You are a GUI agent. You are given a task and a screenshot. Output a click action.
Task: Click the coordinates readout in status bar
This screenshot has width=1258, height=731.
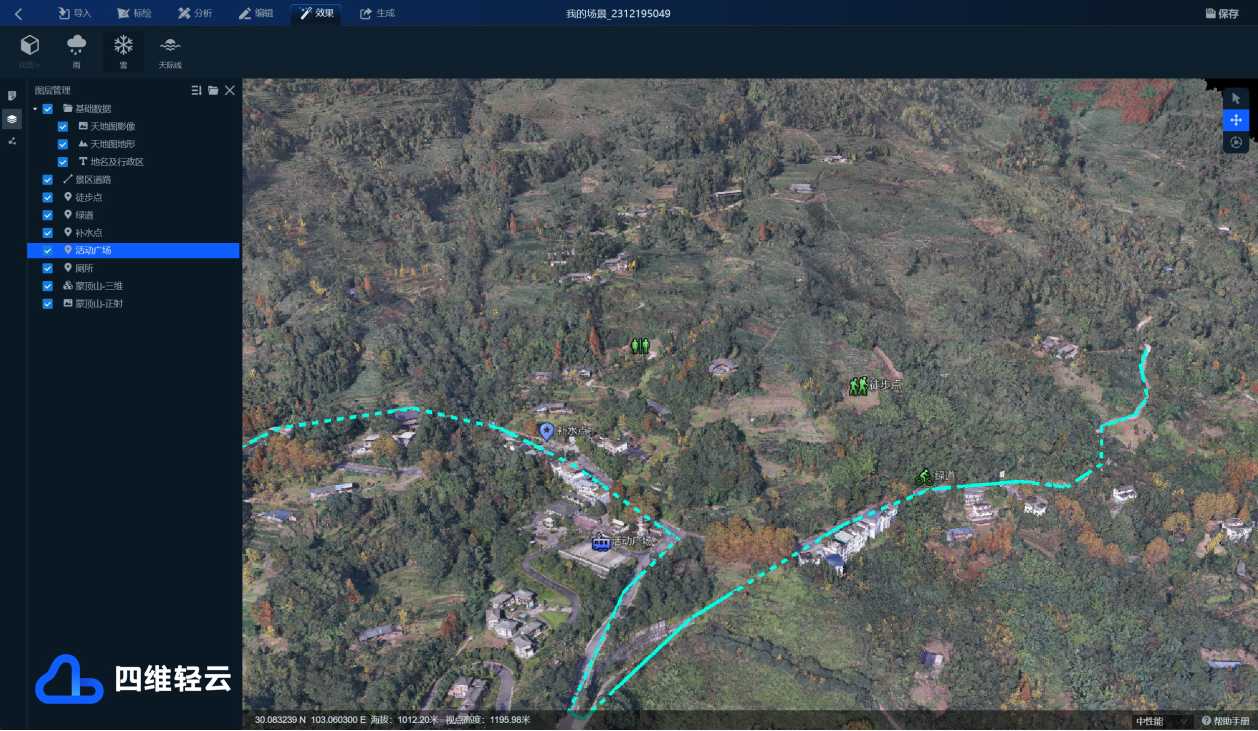[310, 720]
